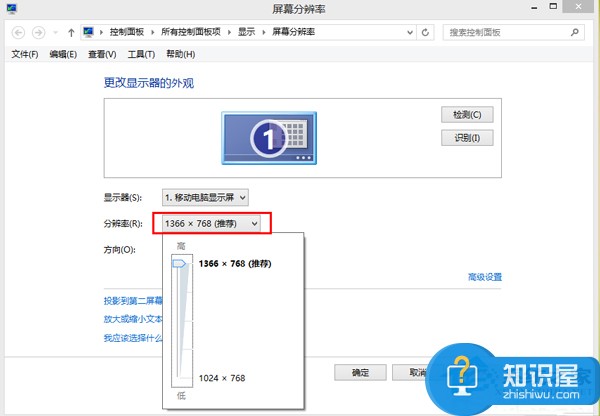Minimize the 屏幕分辨率 window
Image resolution: width=600 pixels, height=416 pixels.
(x=535, y=8)
